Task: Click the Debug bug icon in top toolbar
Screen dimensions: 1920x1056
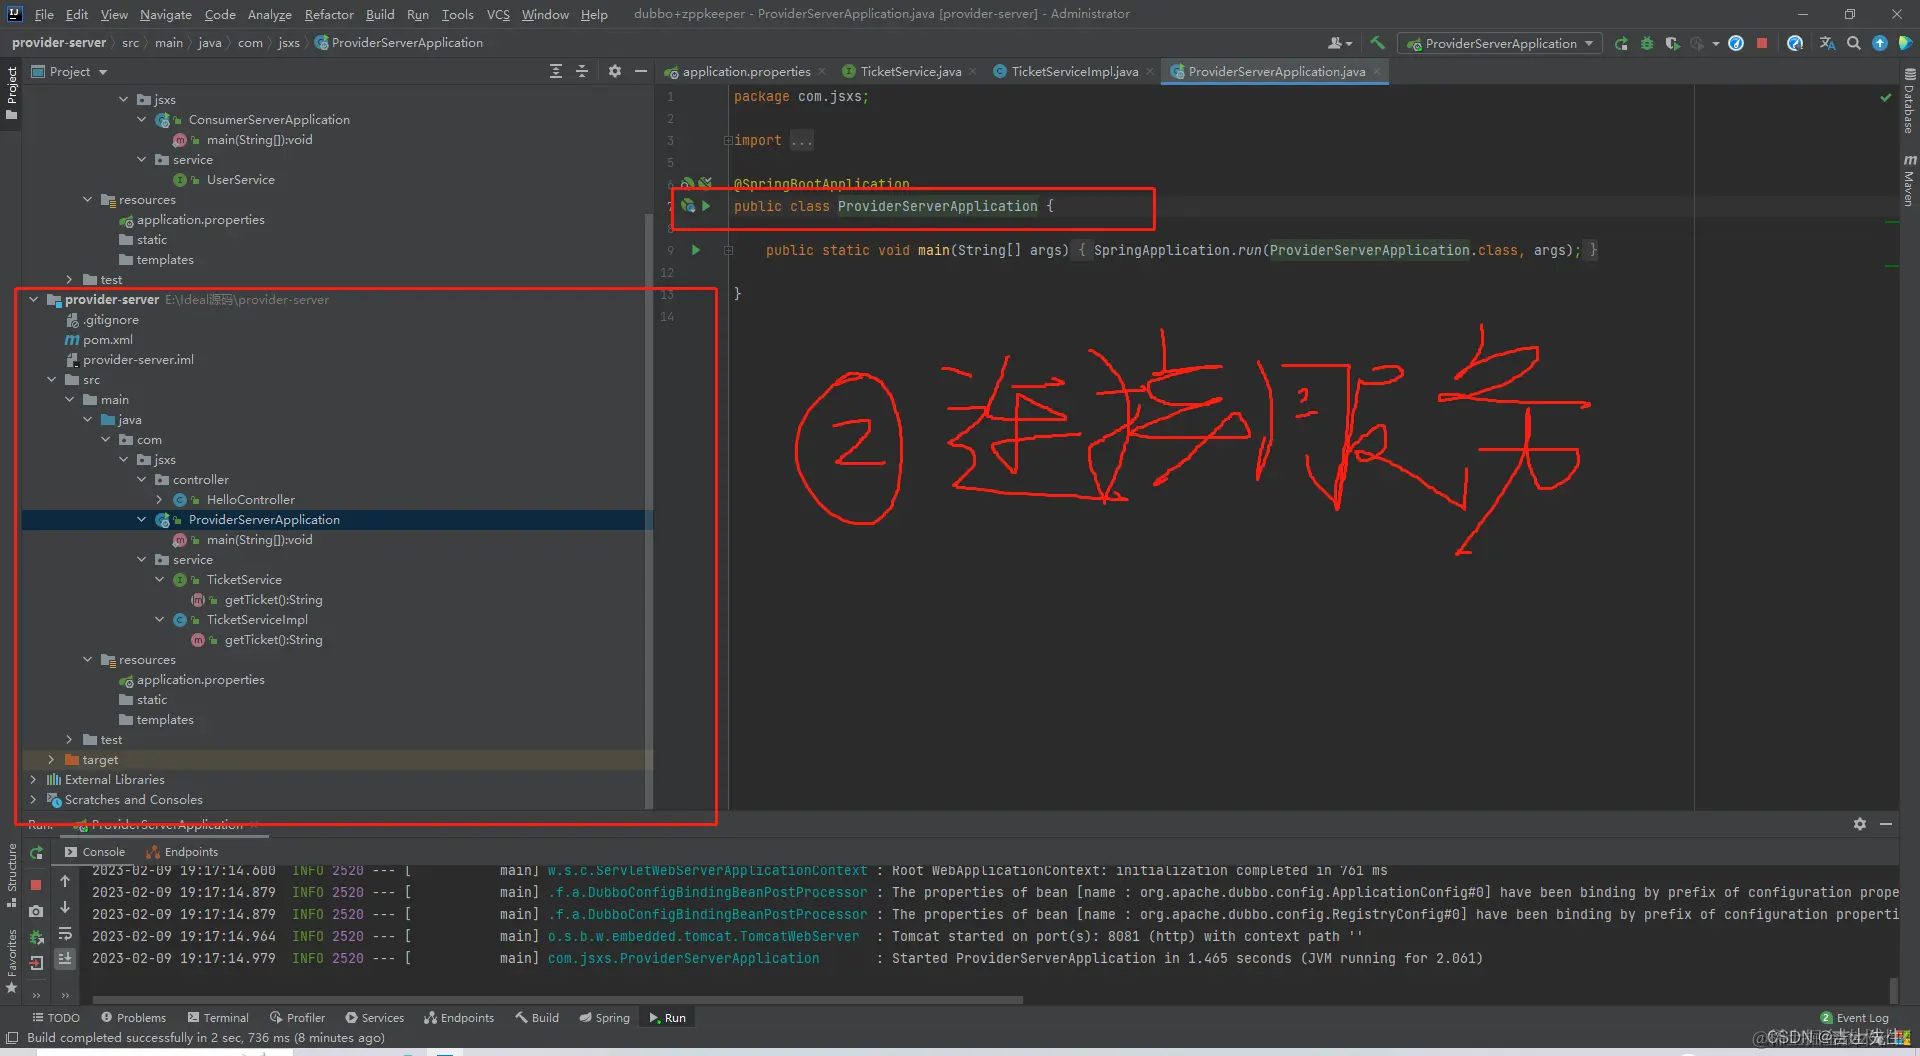Action: point(1647,43)
